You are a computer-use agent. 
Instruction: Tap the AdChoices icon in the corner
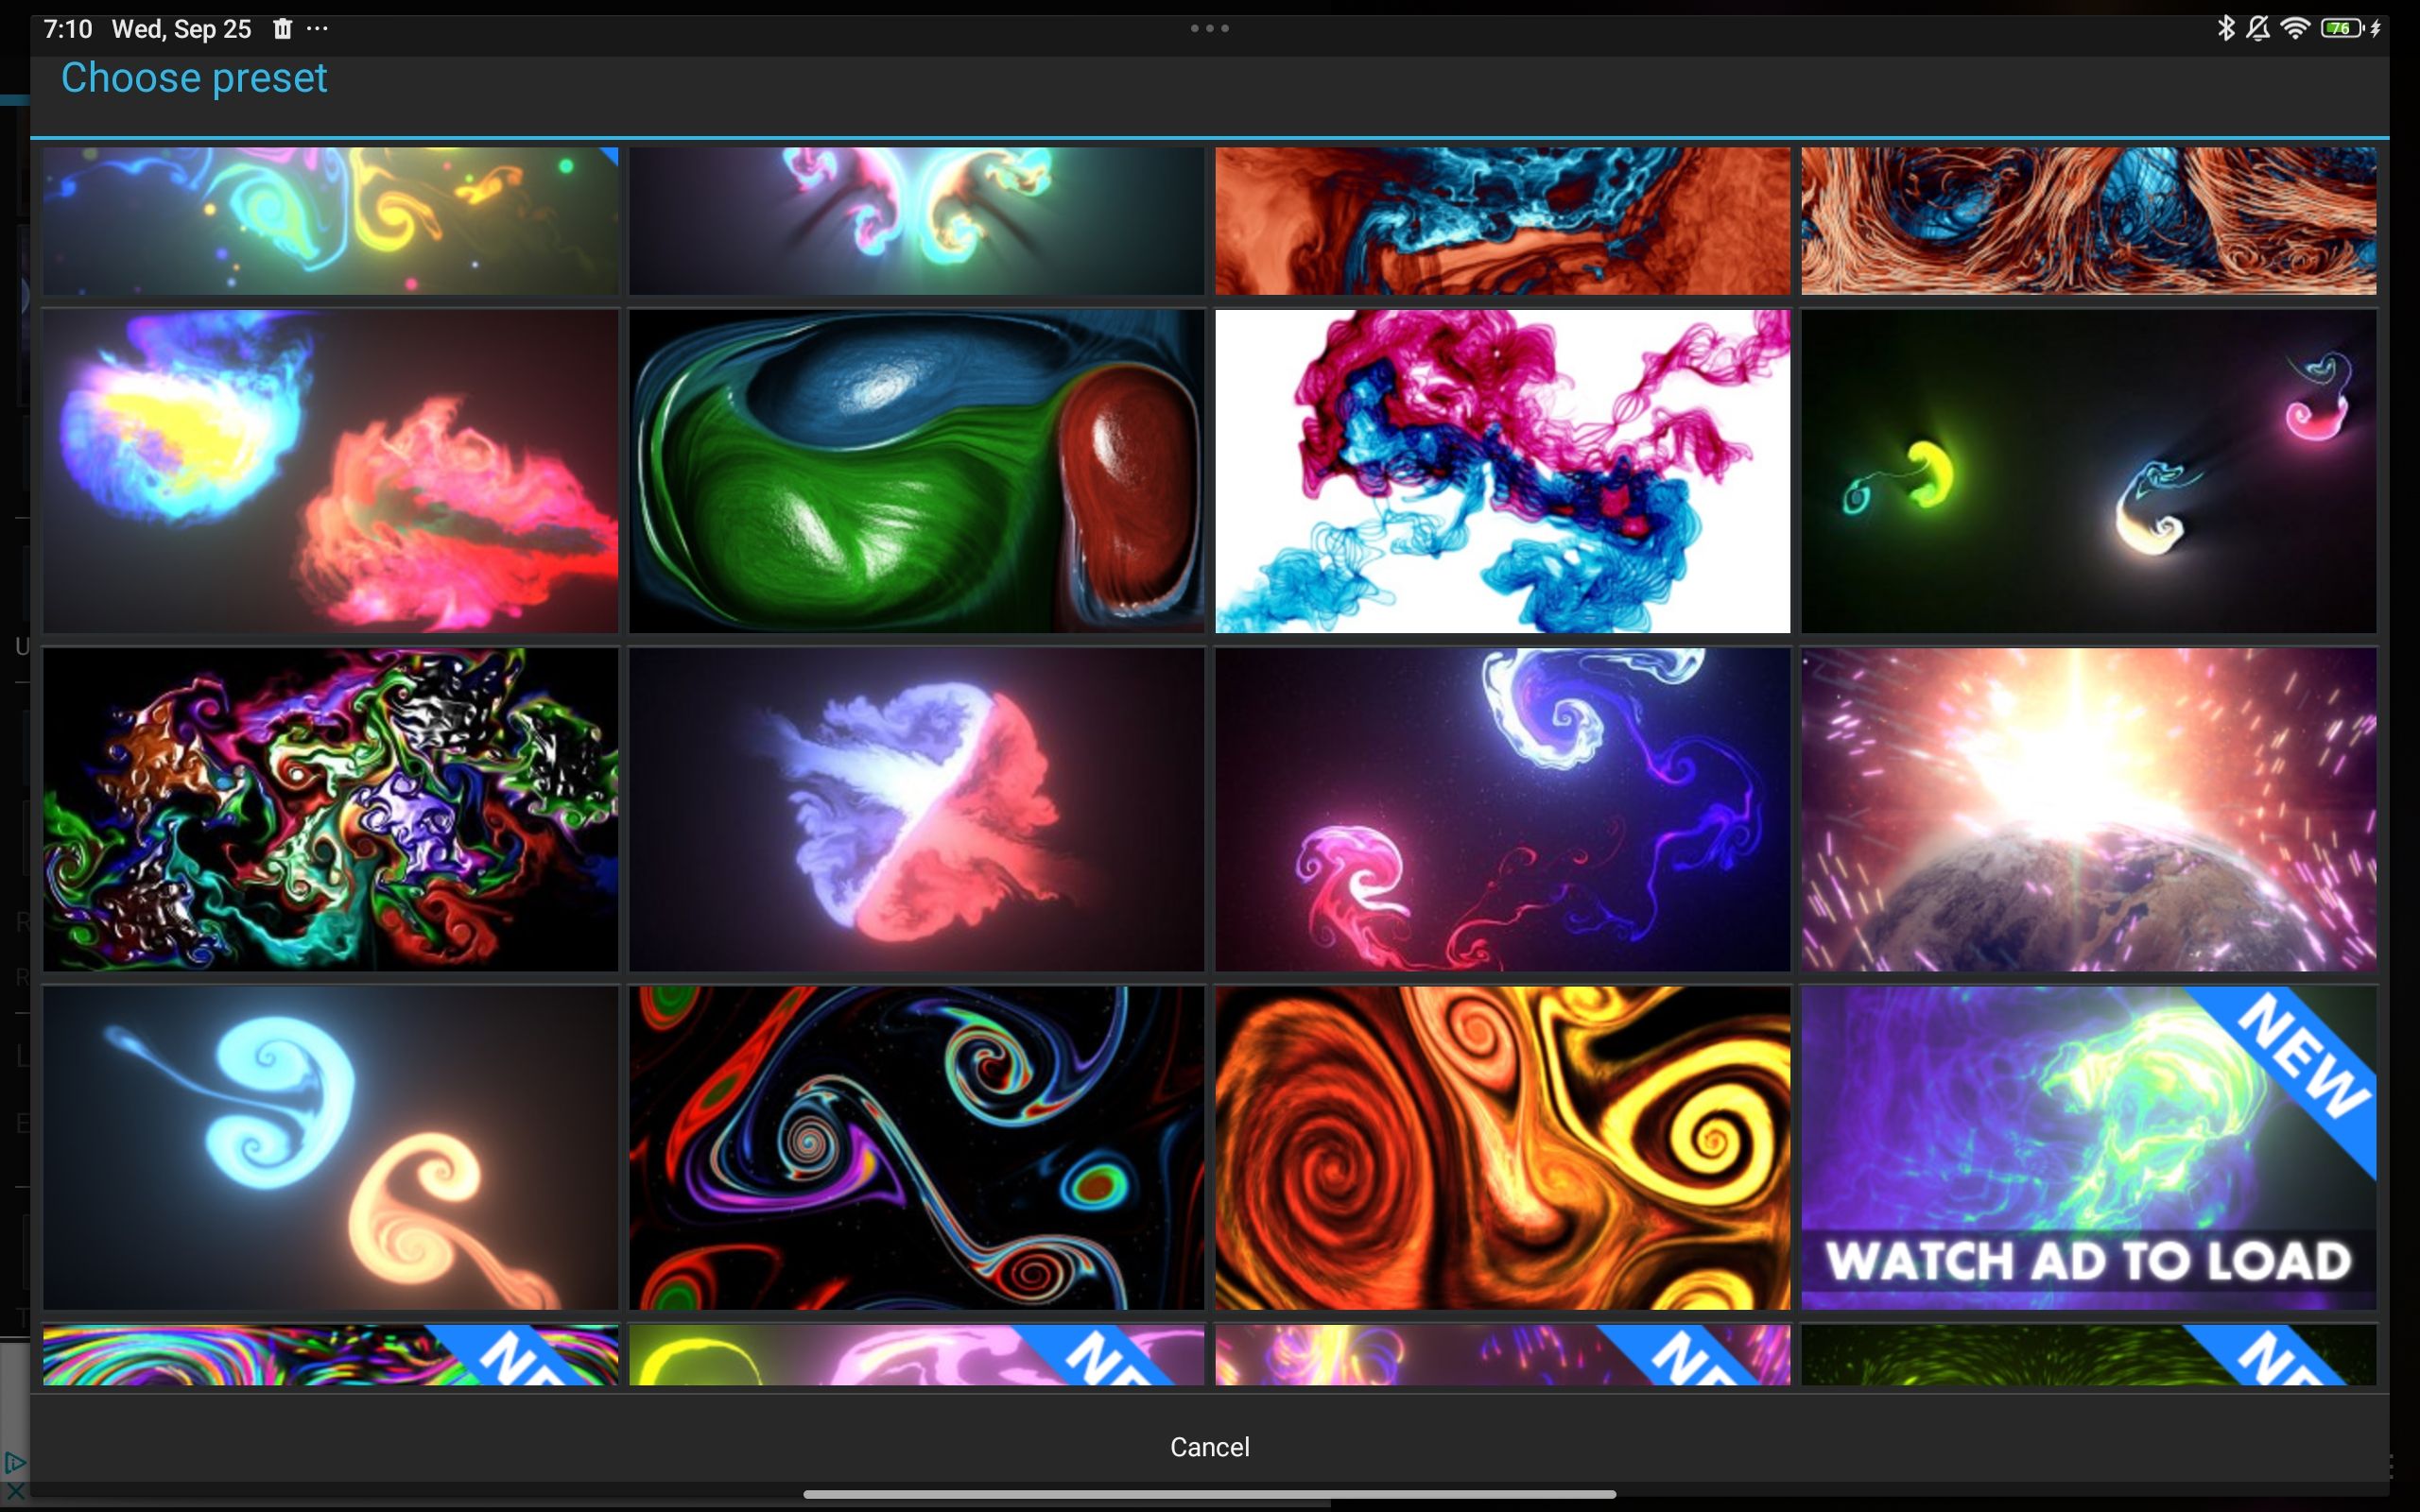point(14,1463)
